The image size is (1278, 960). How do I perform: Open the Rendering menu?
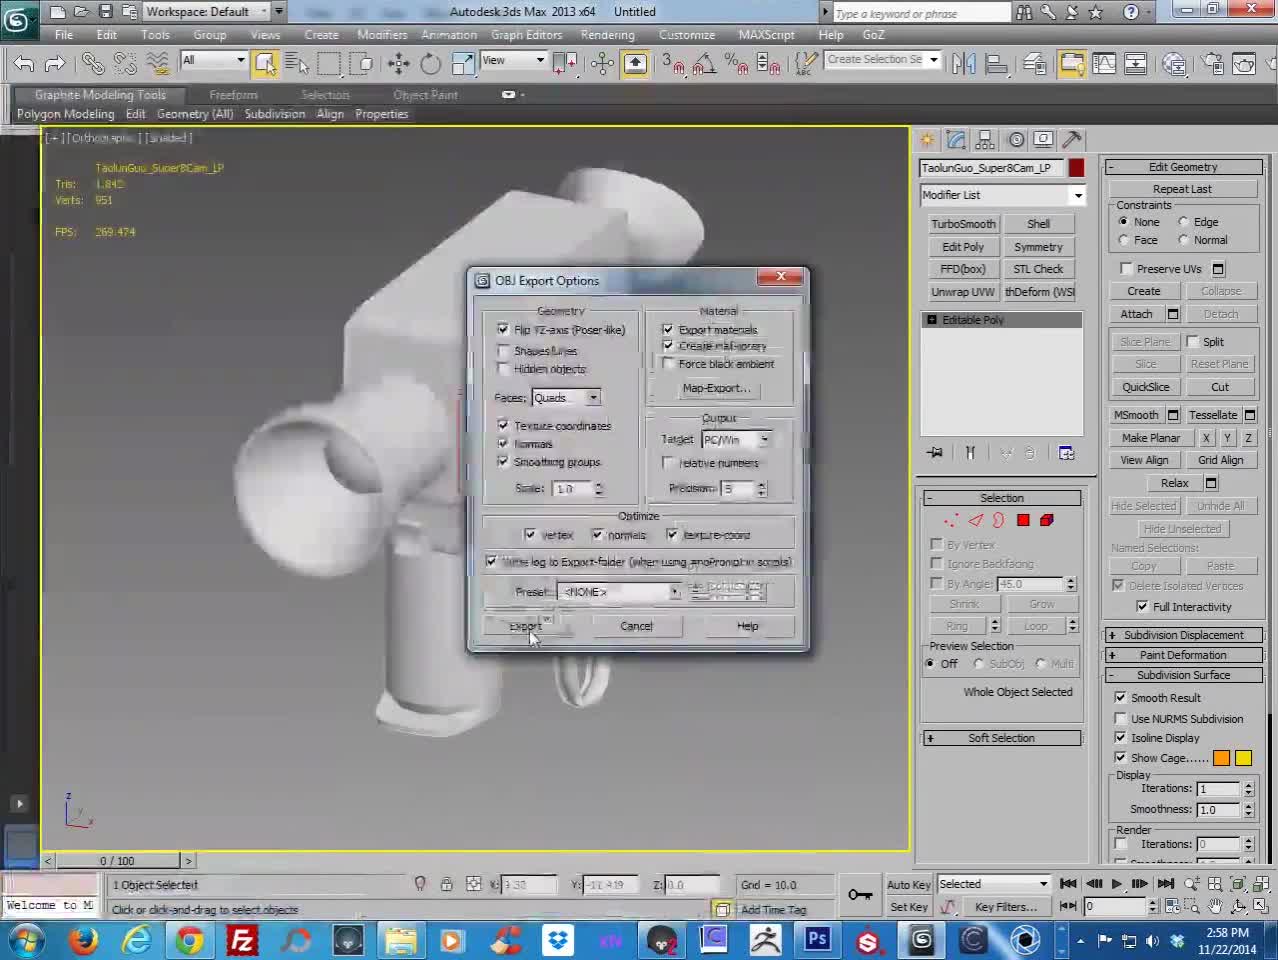pyautogui.click(x=608, y=35)
